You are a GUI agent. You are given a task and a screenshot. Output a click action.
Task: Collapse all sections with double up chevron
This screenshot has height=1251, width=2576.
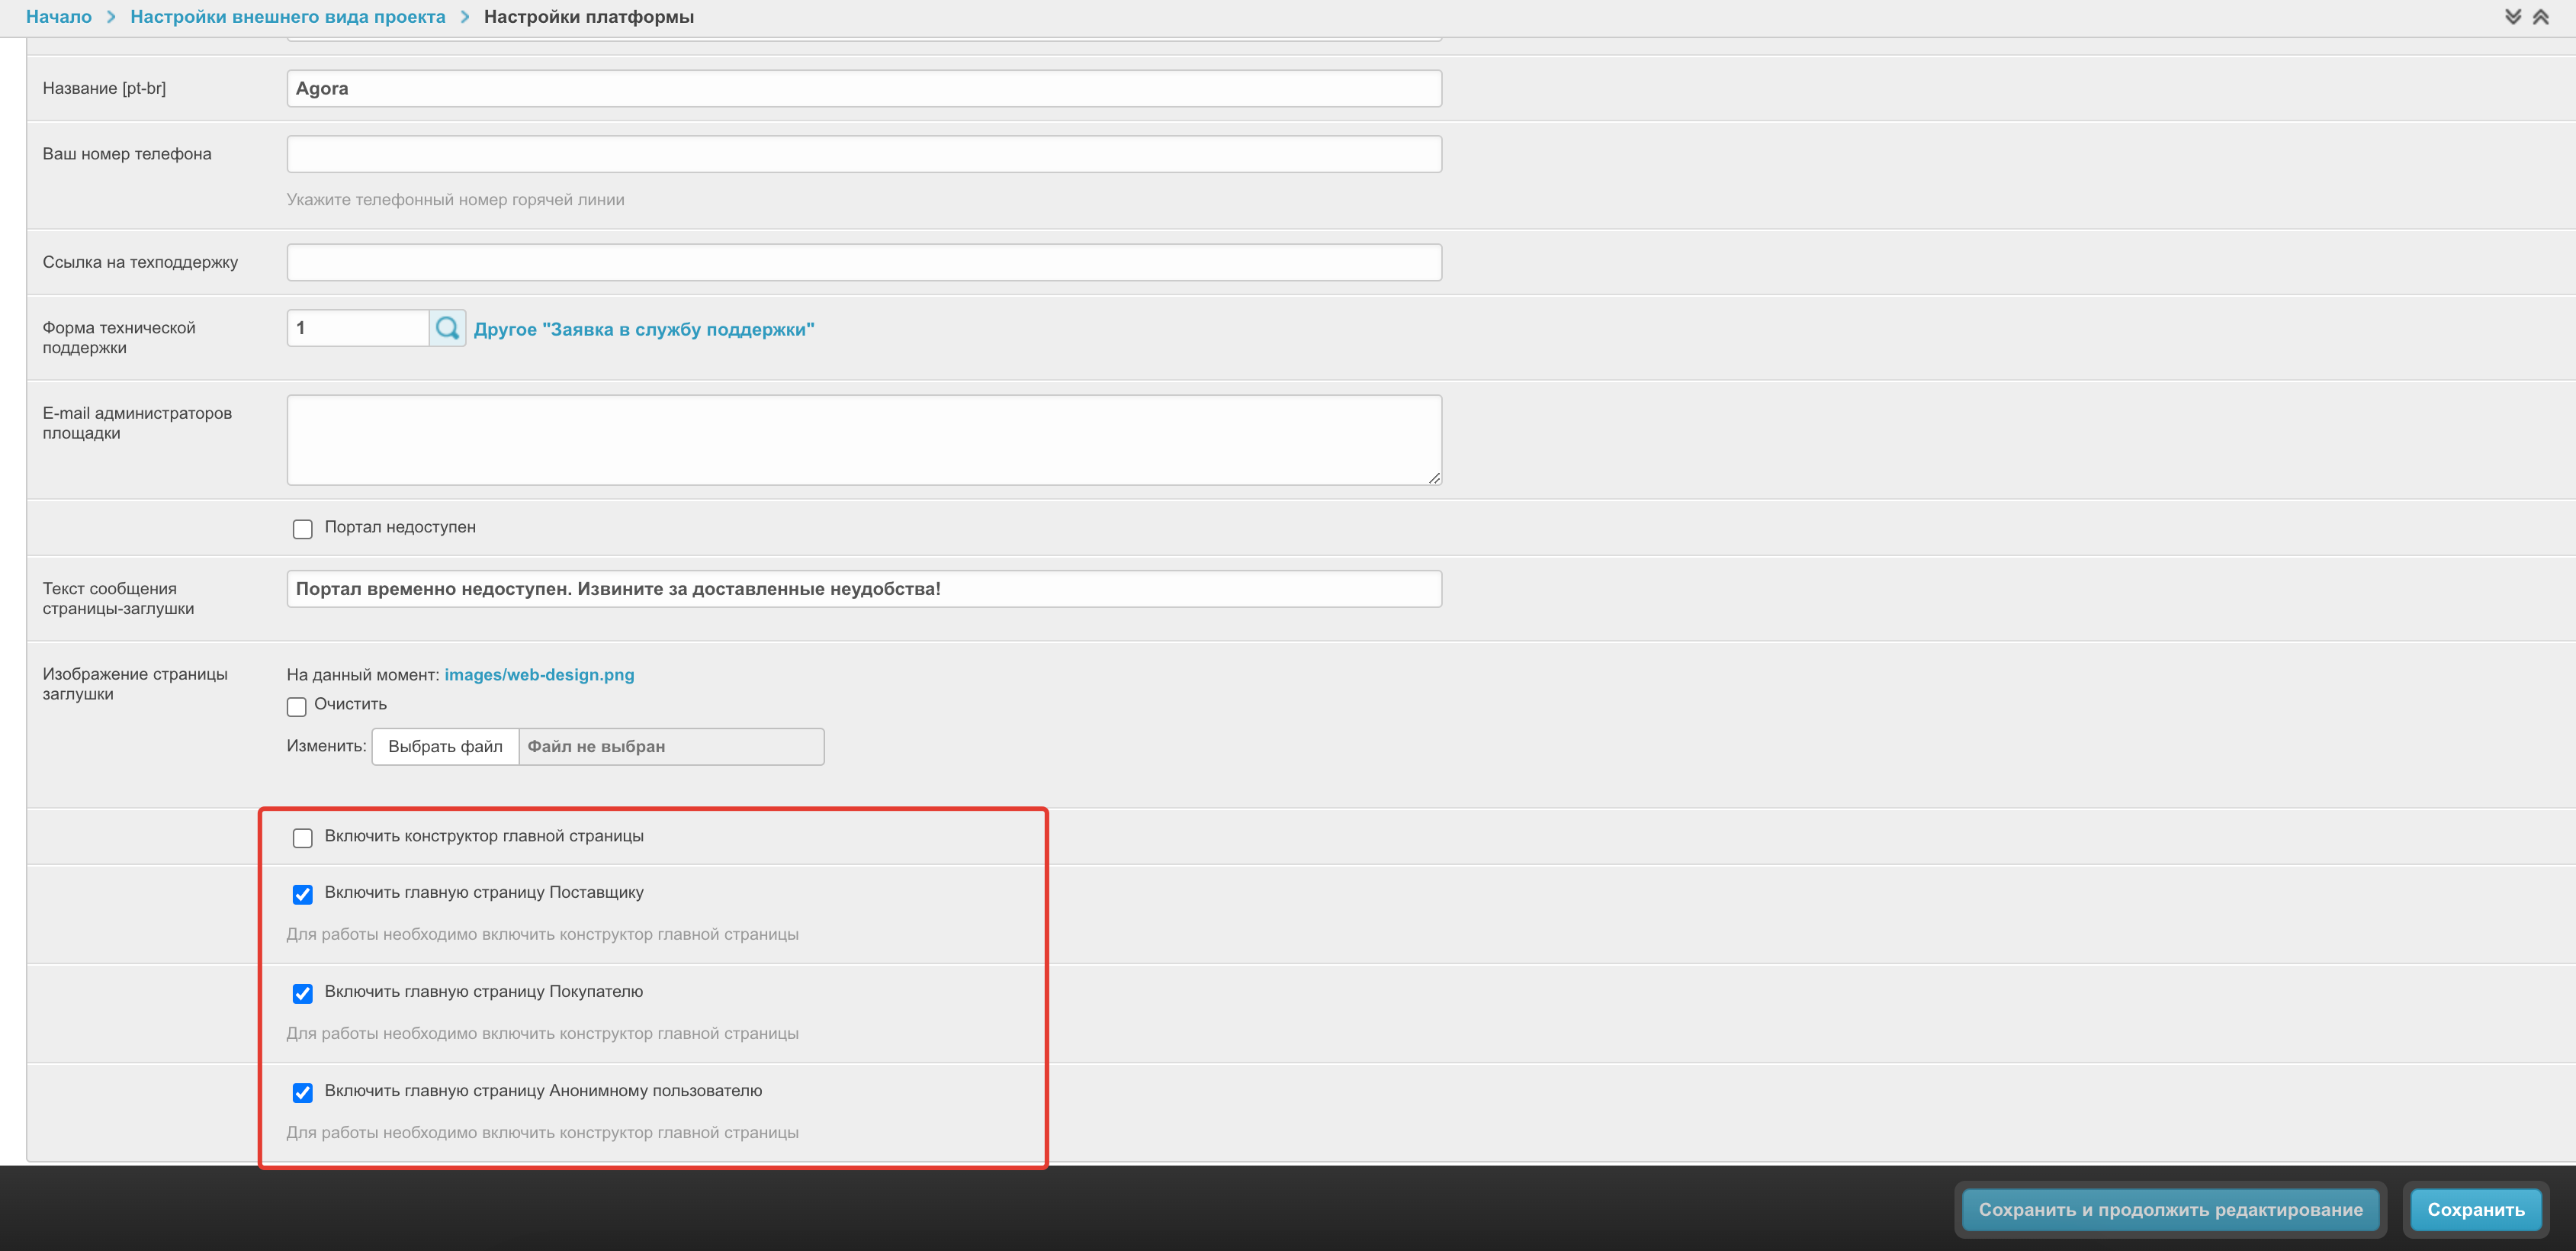coord(2540,17)
